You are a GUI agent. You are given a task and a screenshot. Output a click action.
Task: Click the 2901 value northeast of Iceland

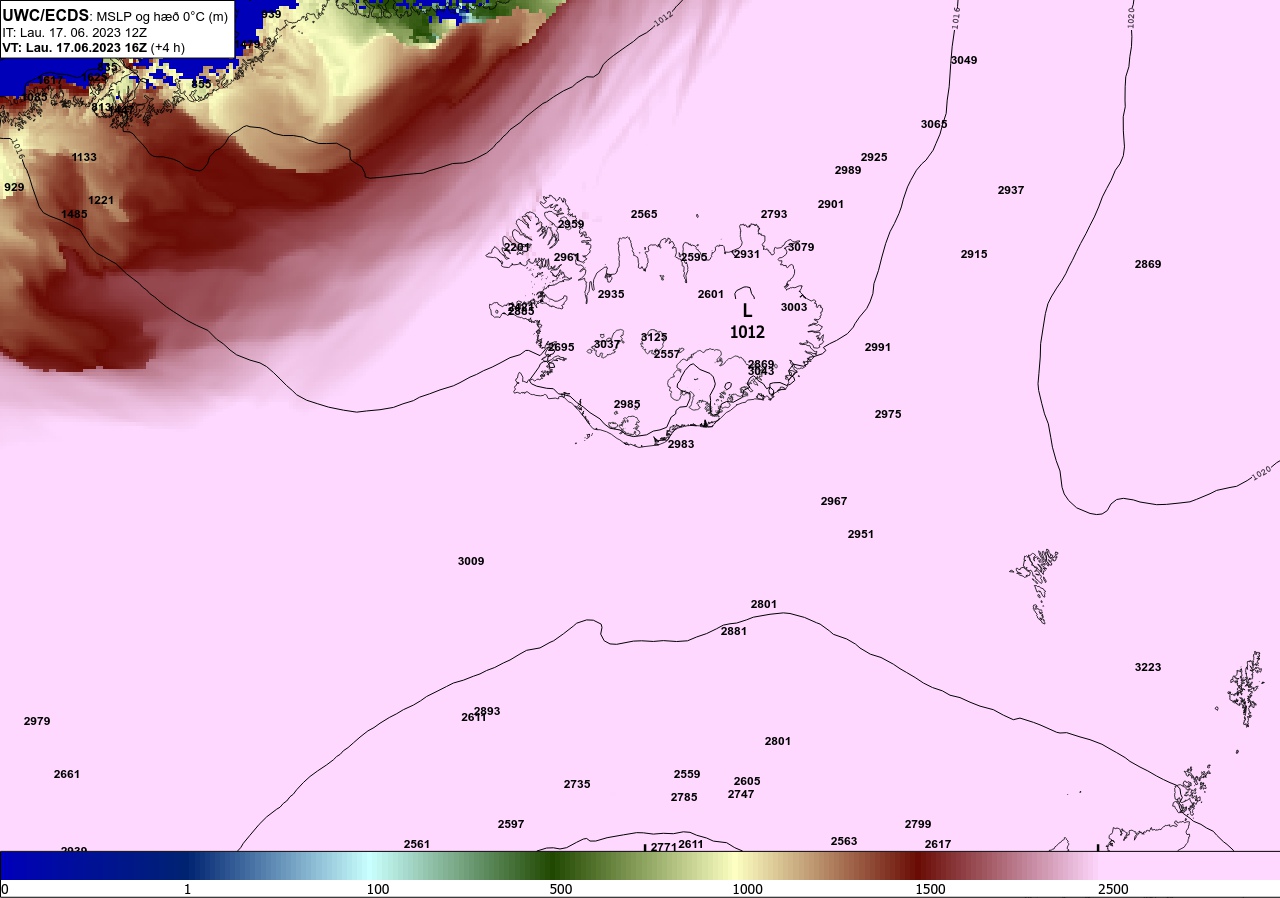831,204
